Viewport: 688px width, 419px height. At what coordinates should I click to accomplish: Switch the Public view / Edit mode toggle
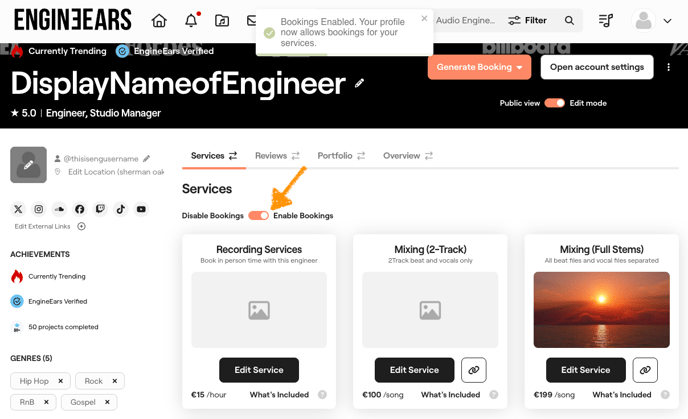coord(554,103)
